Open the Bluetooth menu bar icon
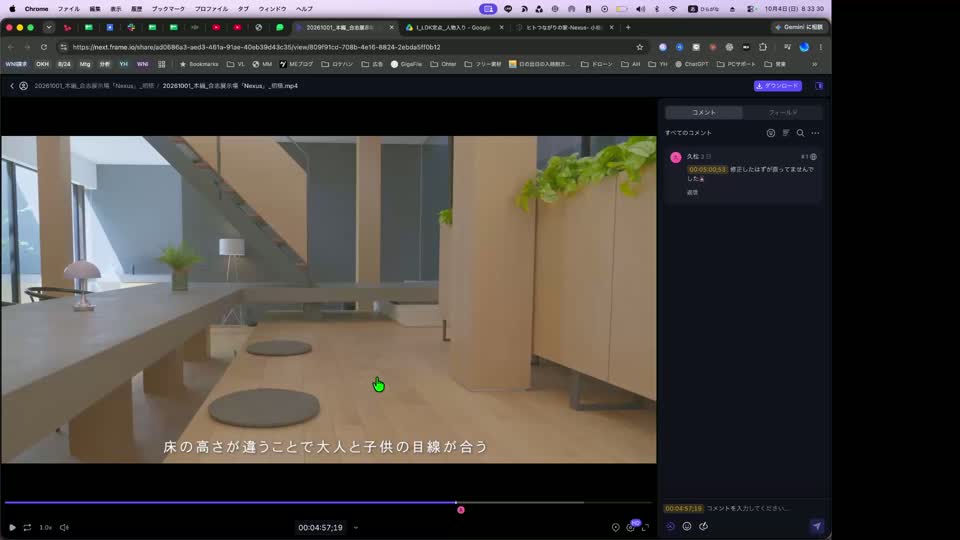960x540 pixels. click(657, 9)
